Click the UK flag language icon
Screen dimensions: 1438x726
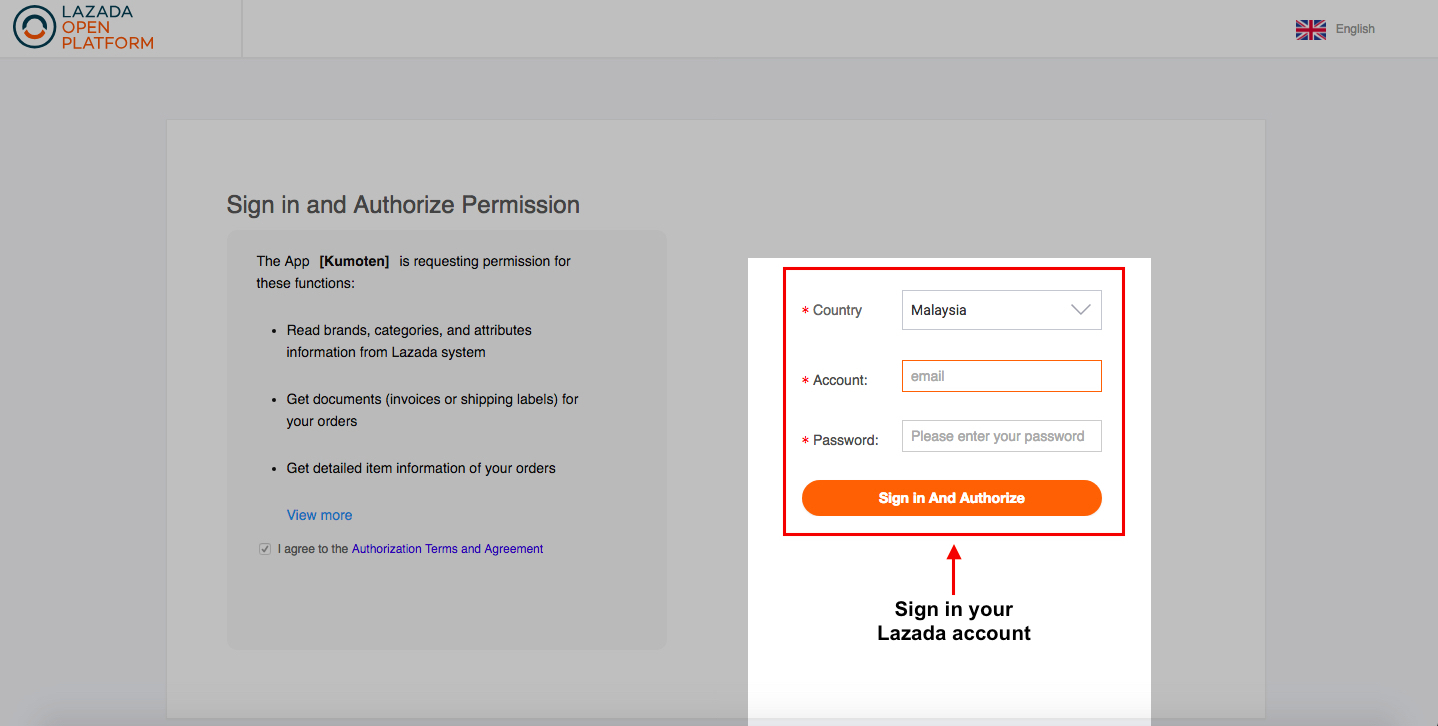coord(1310,30)
